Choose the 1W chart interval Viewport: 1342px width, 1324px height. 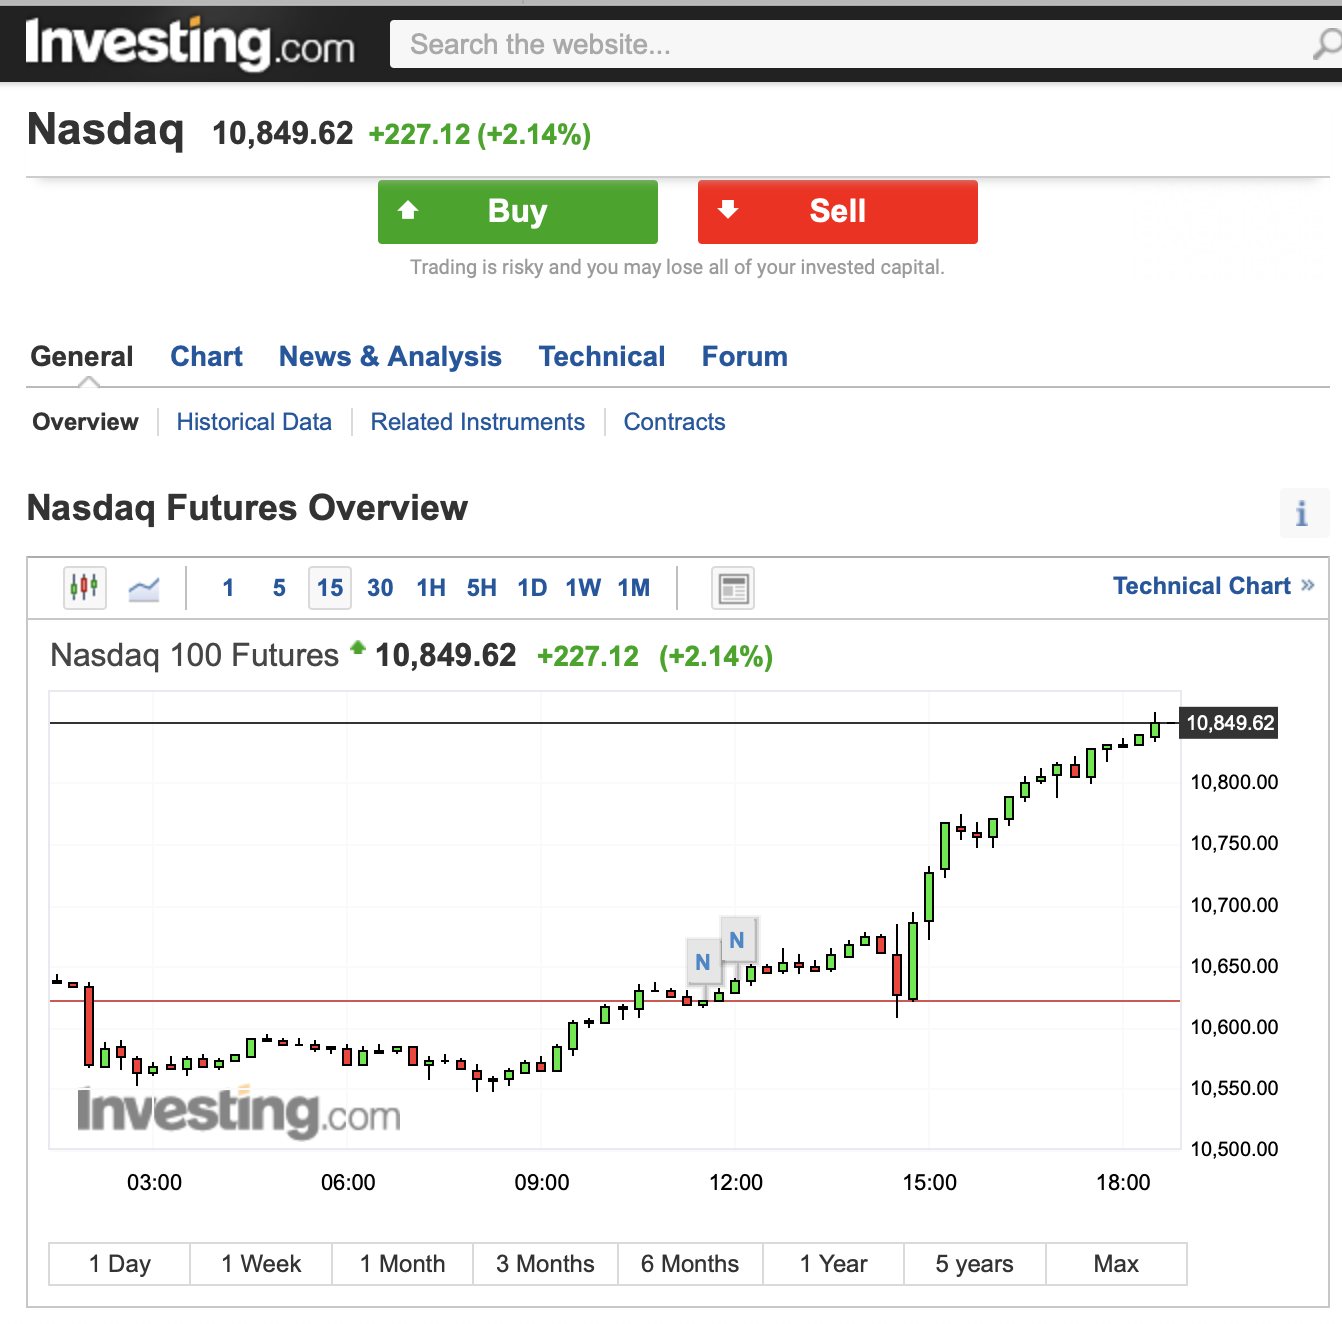point(583,588)
